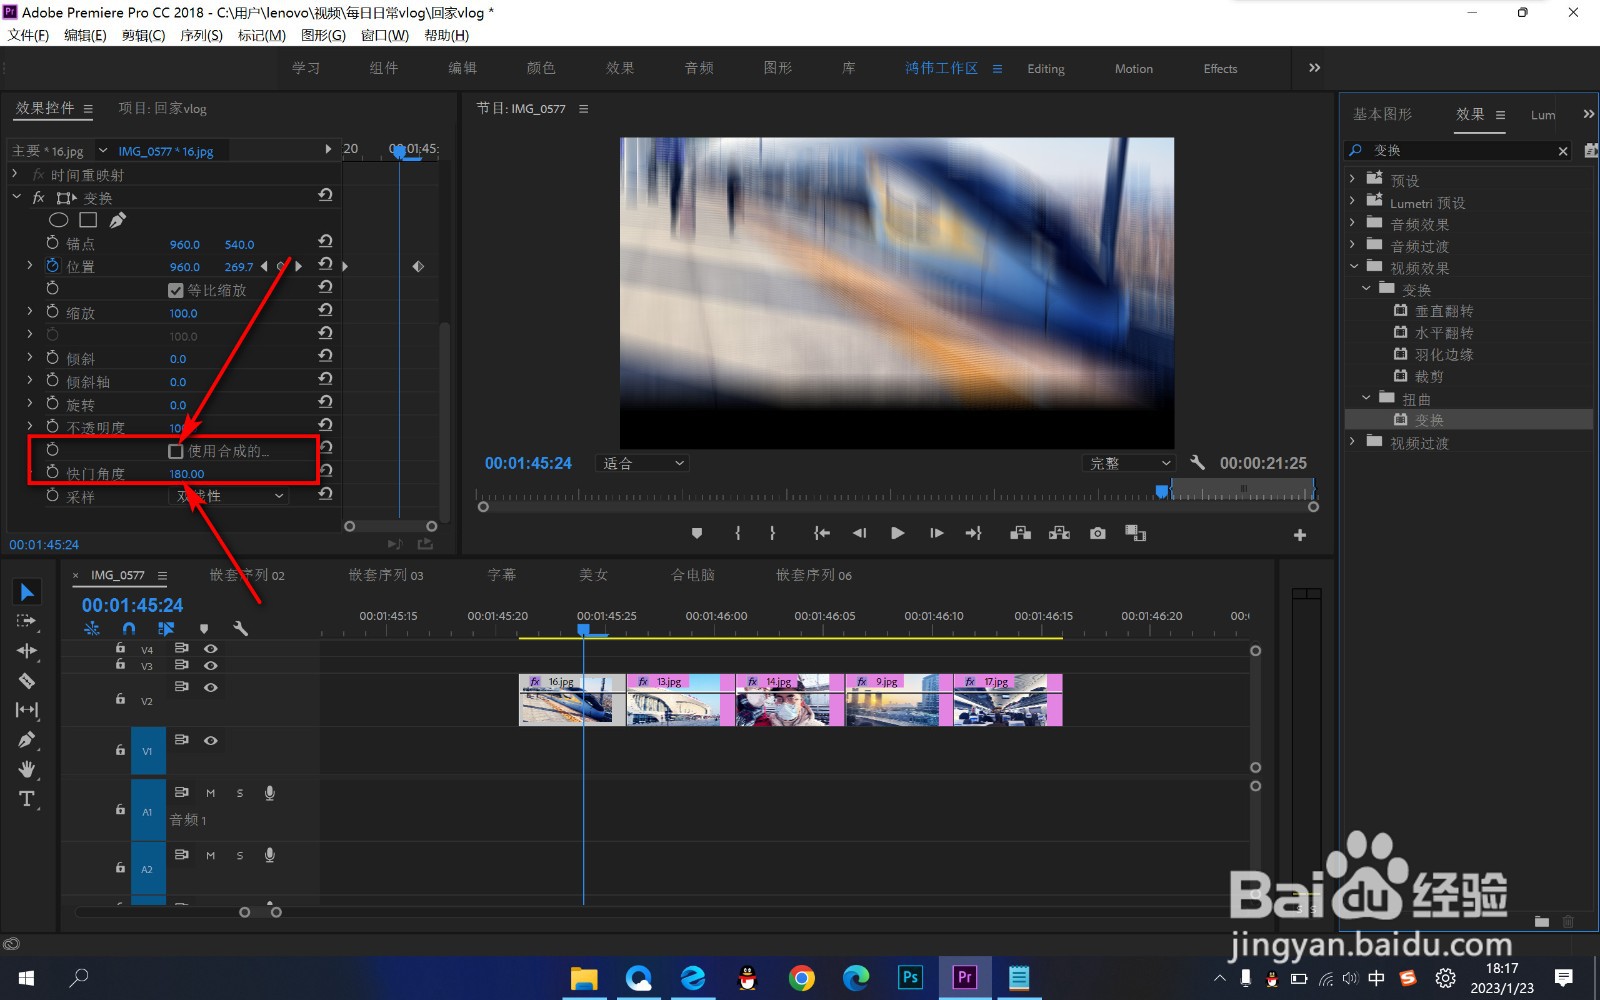Step forward one frame

[936, 533]
